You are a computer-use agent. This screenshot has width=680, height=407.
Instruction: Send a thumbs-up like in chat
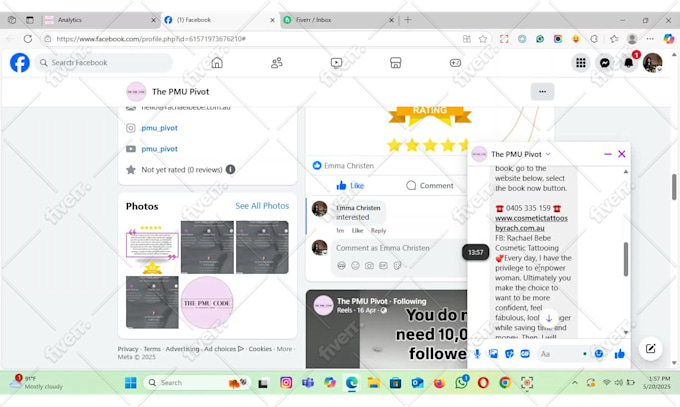[619, 354]
